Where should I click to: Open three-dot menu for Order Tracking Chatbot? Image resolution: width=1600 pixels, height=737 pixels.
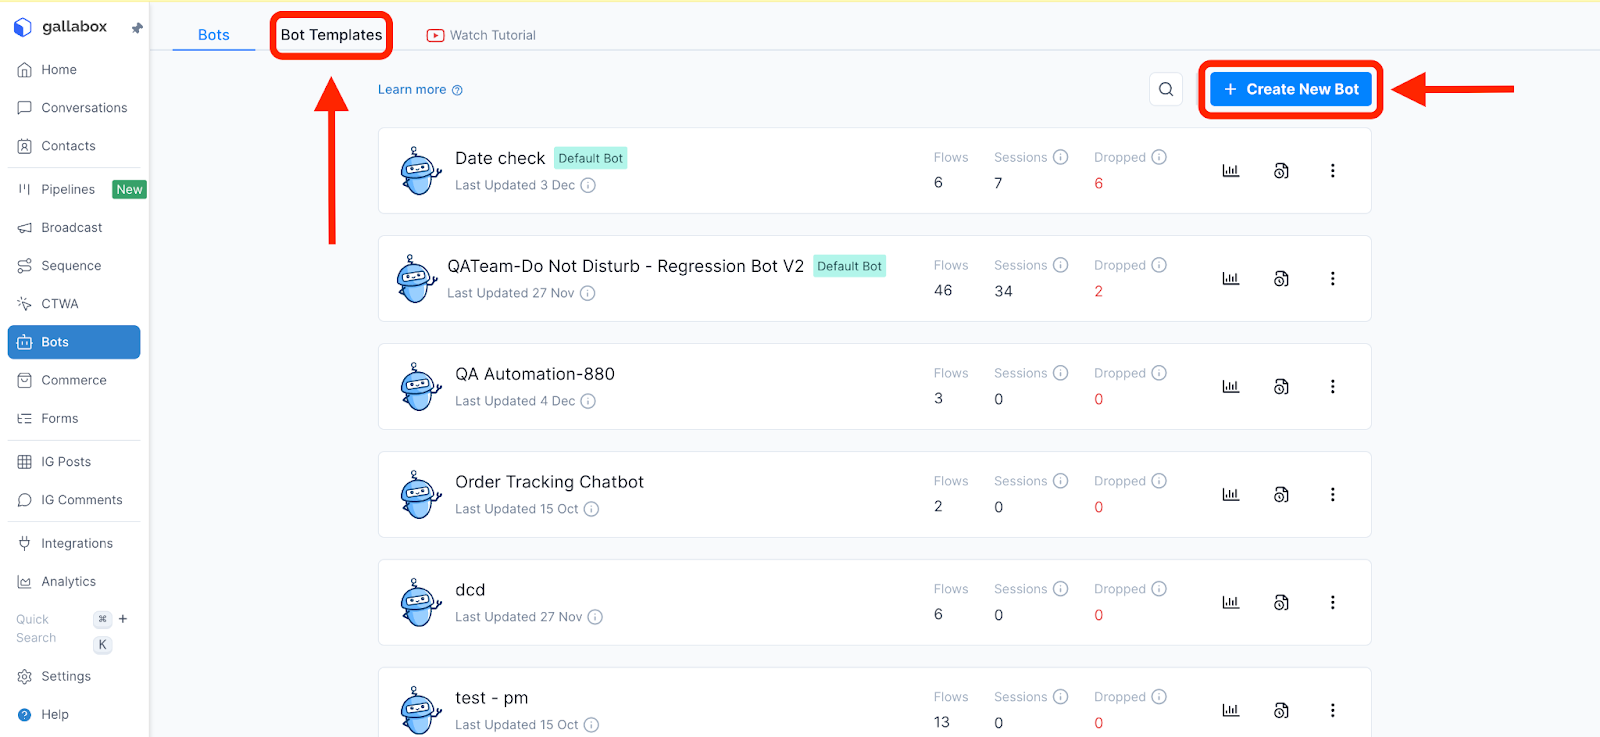point(1332,495)
